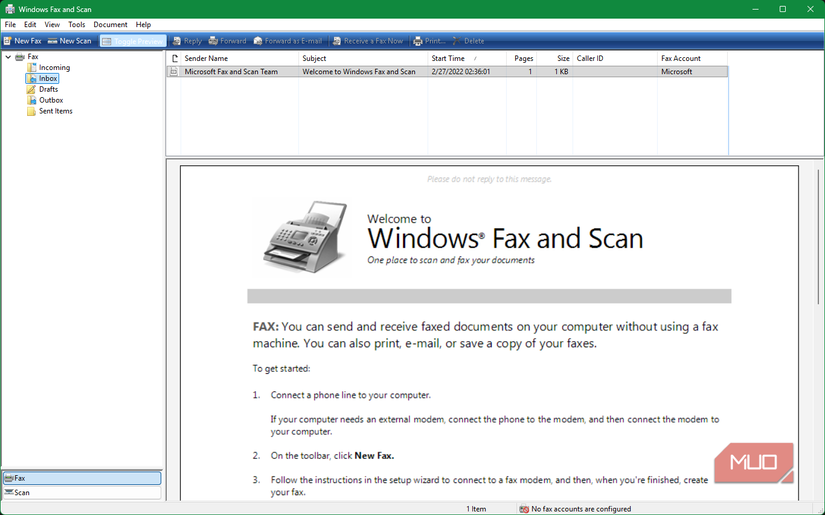825x515 pixels.
Task: Click the 2/27/2022 02:36:01 start time cell
Action: pos(461,72)
